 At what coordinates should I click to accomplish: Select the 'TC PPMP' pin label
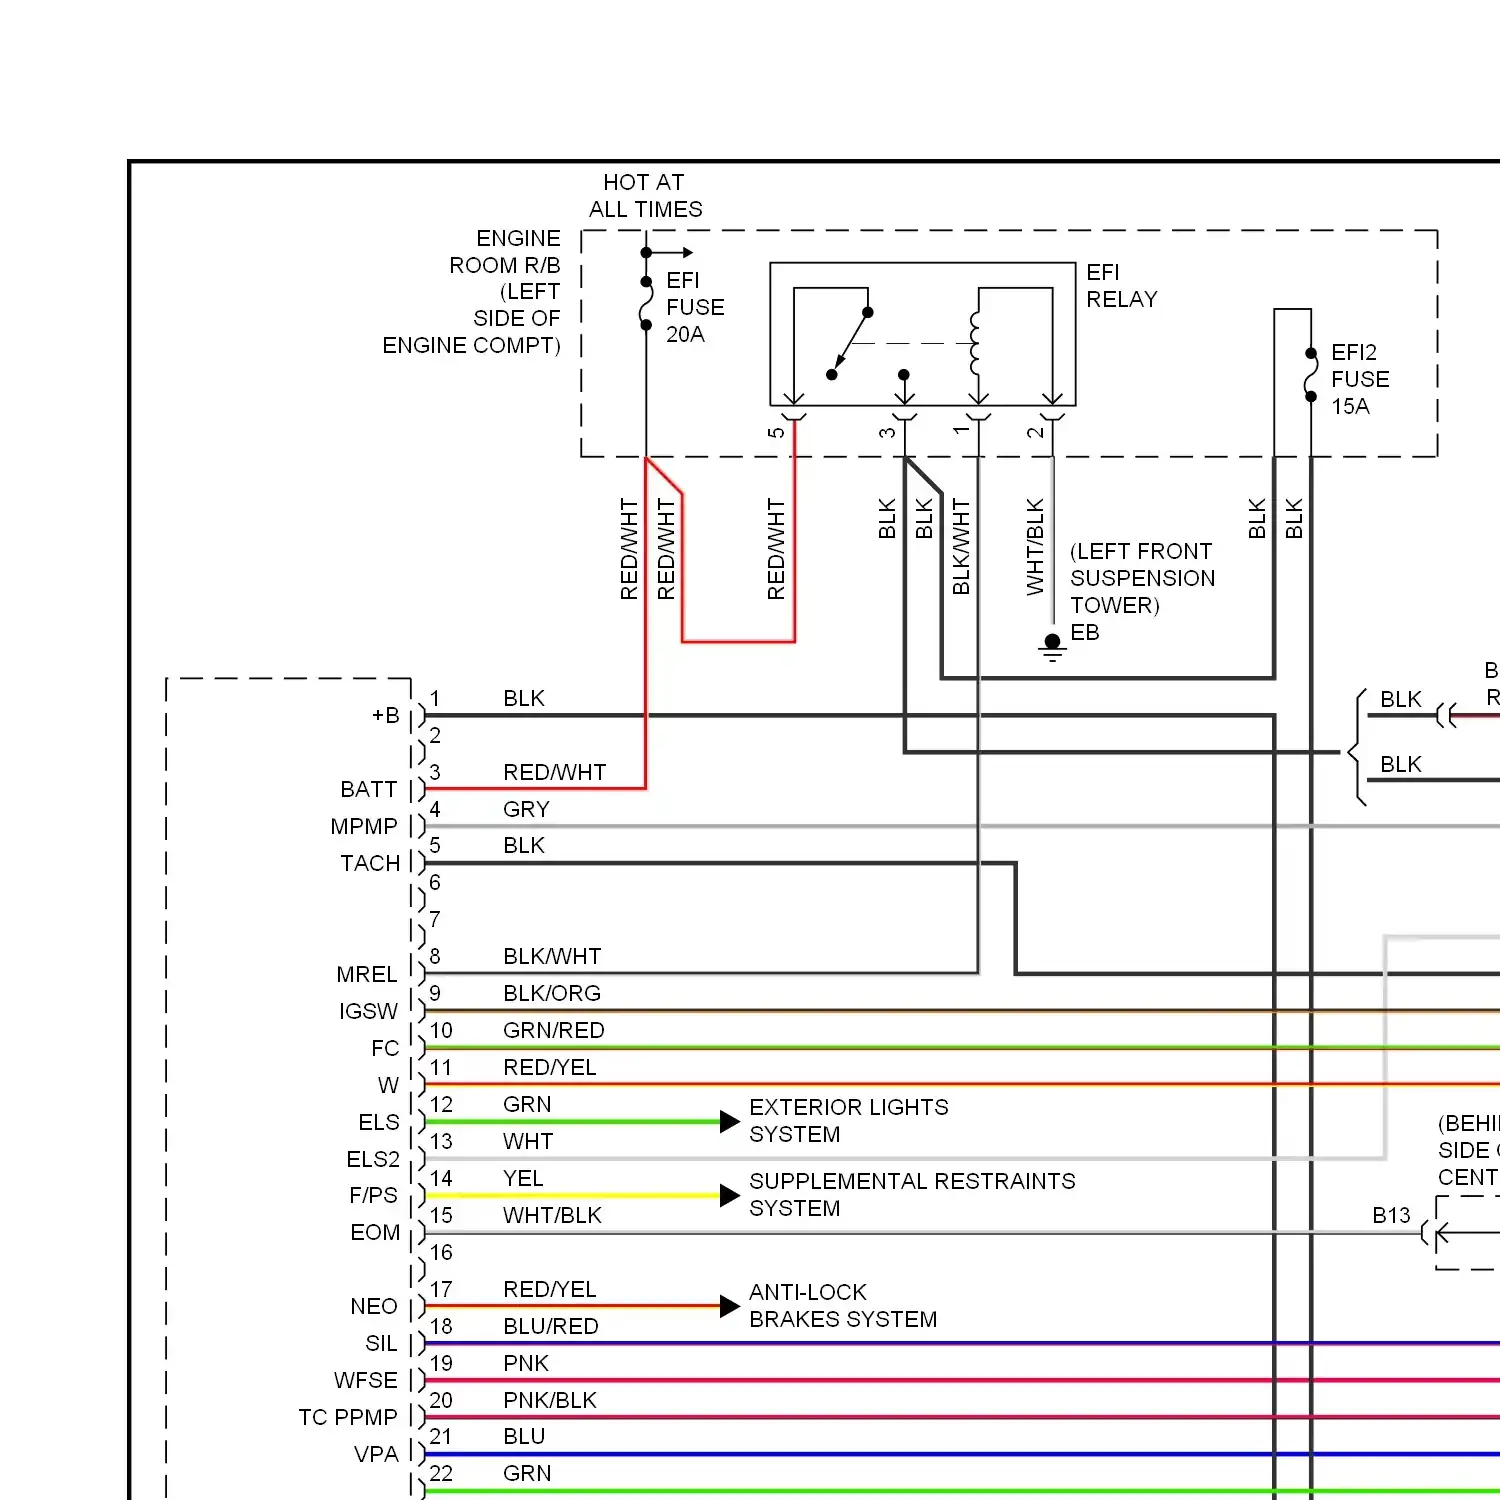348,1418
